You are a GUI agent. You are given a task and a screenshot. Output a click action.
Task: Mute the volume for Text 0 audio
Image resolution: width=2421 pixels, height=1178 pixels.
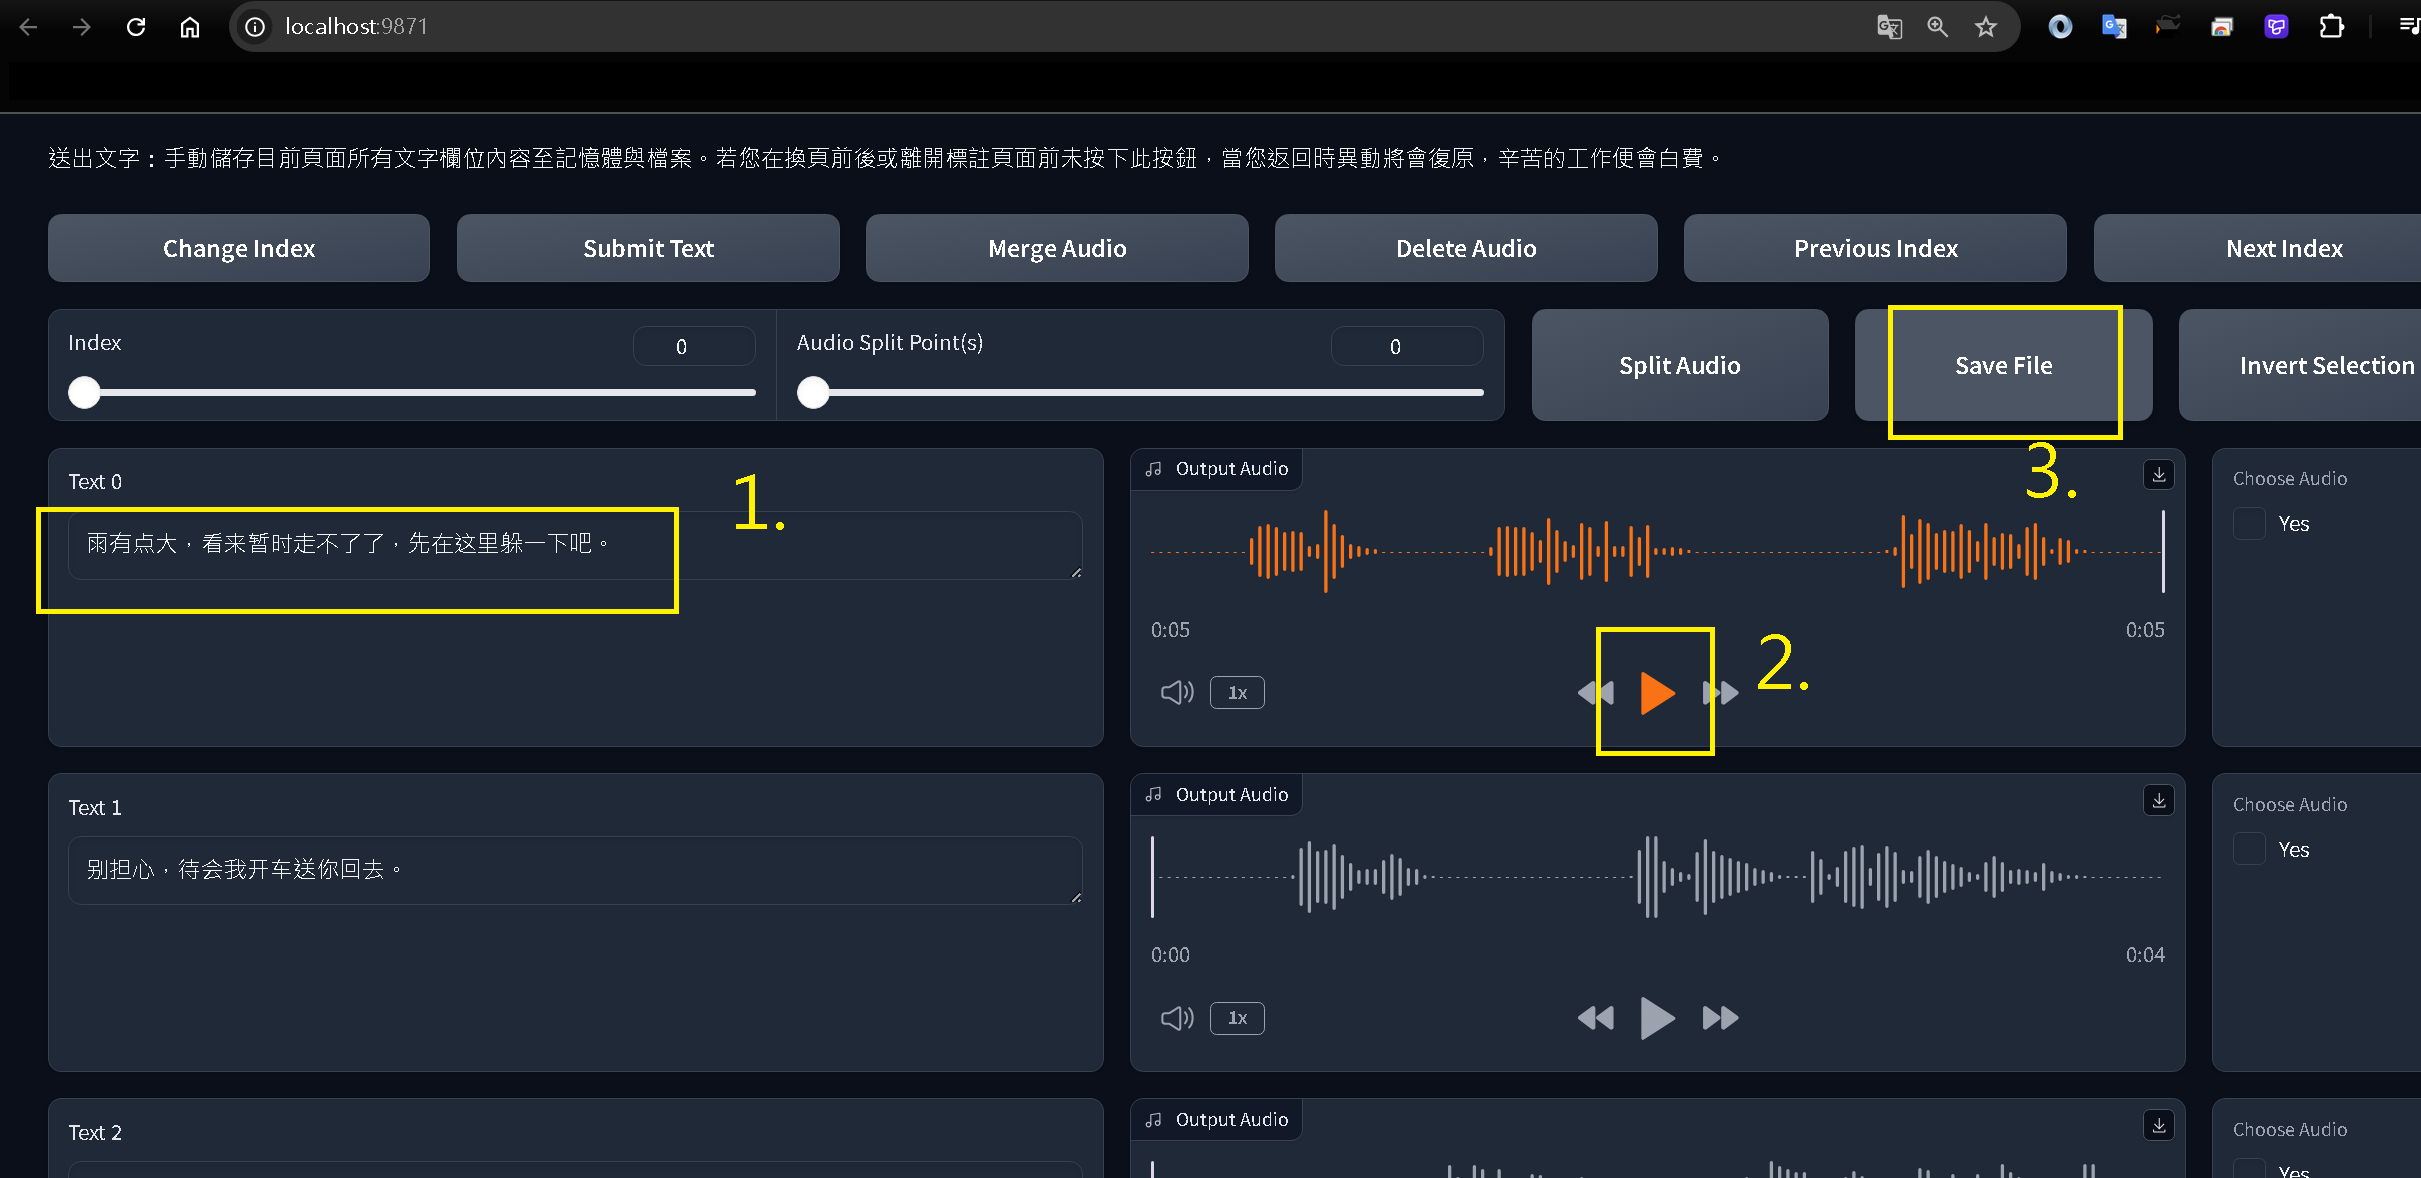[1177, 692]
